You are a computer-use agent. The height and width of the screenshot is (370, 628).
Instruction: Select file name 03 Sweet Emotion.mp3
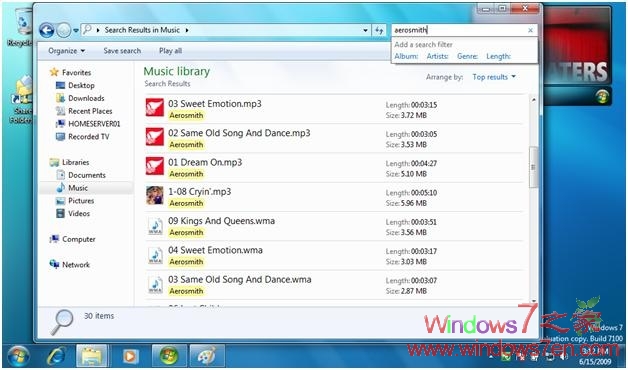[x=215, y=104]
